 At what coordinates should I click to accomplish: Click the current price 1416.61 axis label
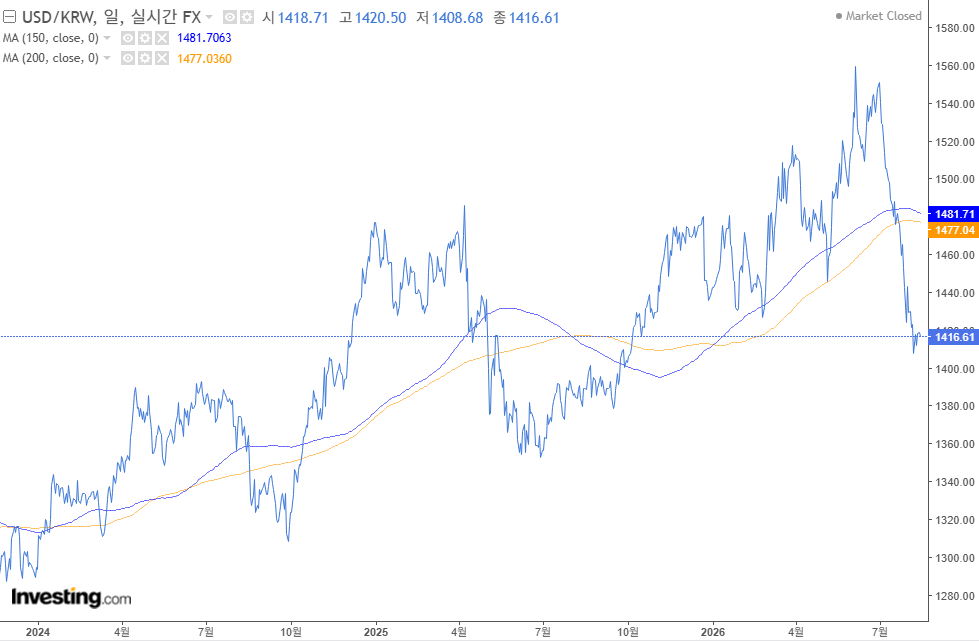coord(953,337)
